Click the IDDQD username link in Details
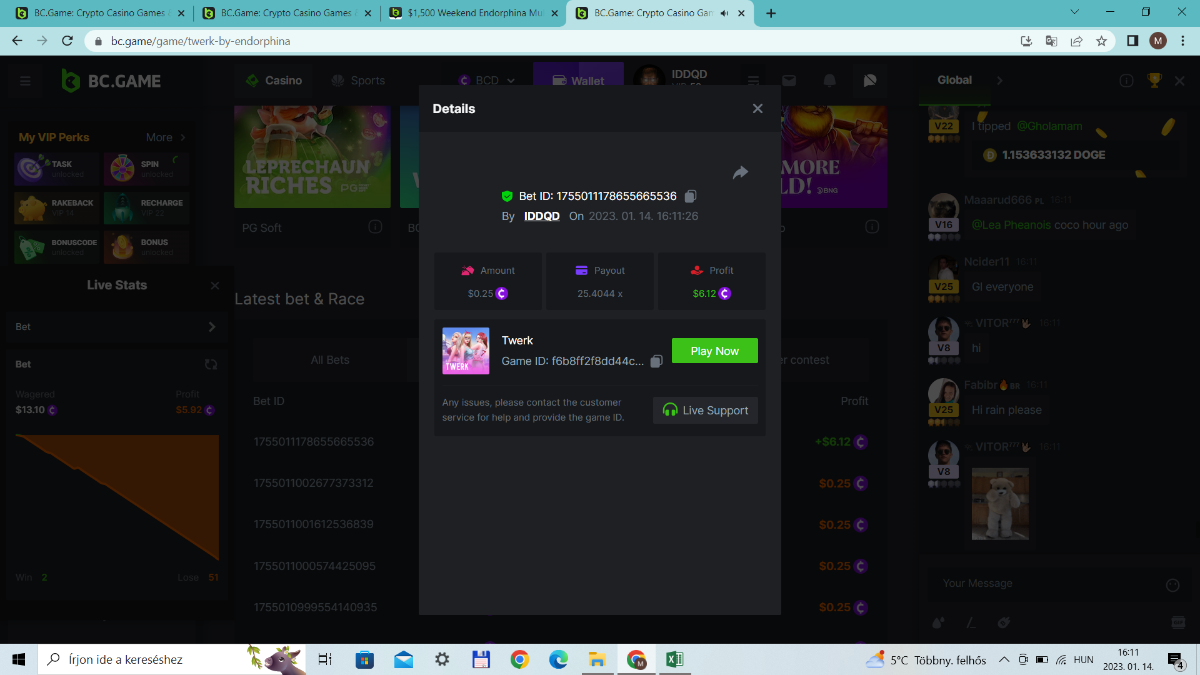This screenshot has height=675, width=1200. point(542,216)
